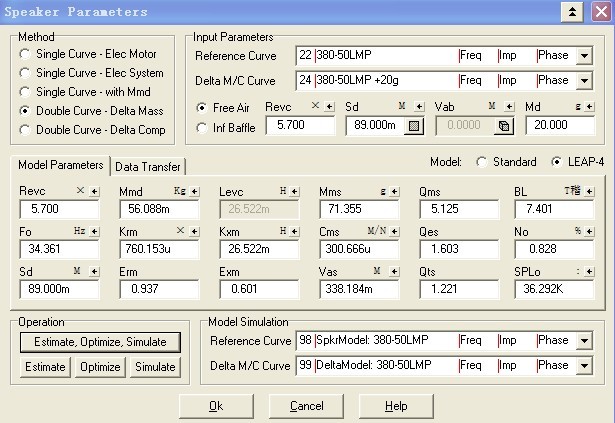Select the Model Parameters tab

coord(61,165)
